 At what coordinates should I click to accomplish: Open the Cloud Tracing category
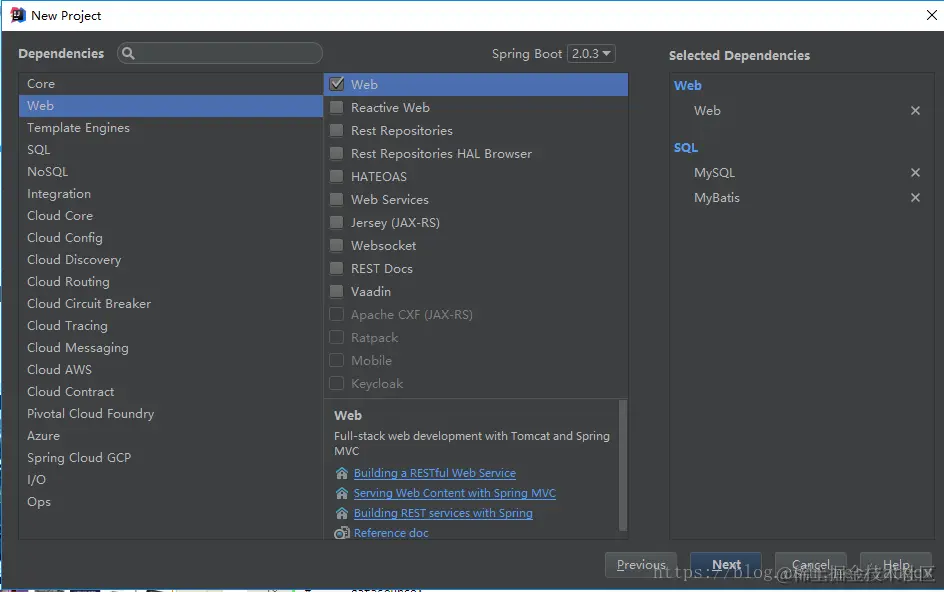click(171, 325)
